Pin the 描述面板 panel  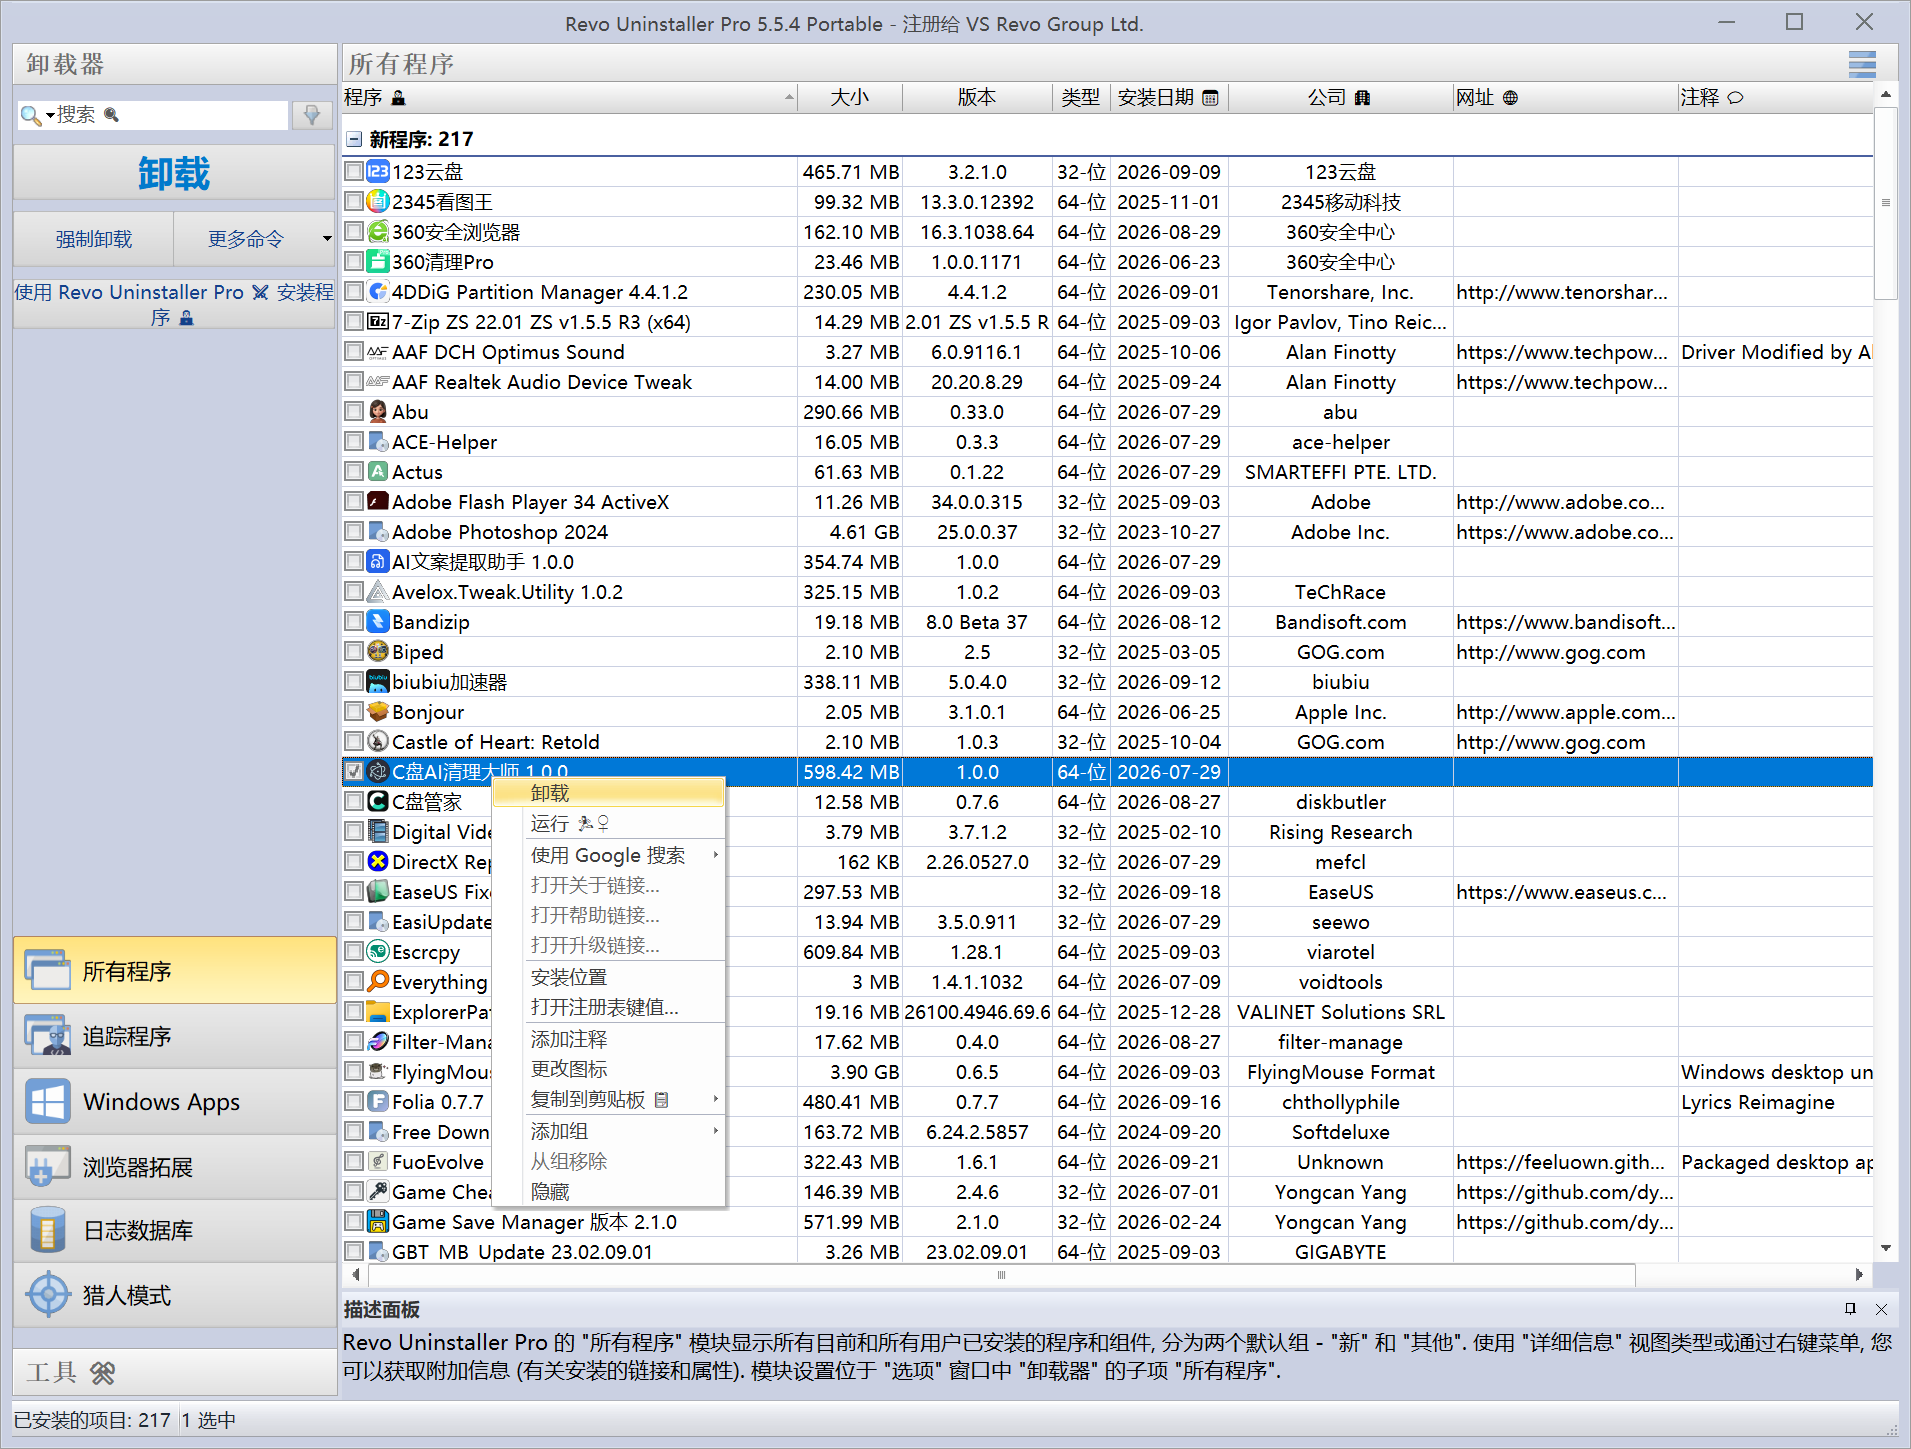tap(1850, 1309)
